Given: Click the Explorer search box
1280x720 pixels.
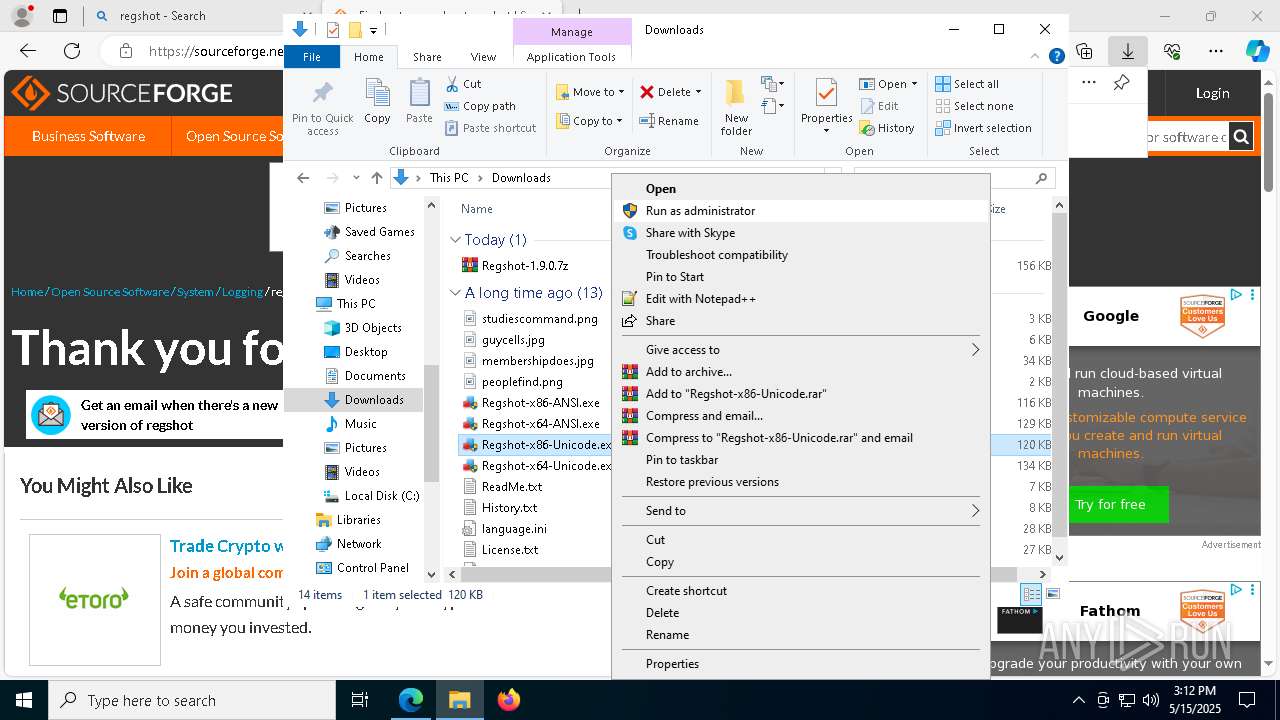Looking at the screenshot, I should 953,178.
